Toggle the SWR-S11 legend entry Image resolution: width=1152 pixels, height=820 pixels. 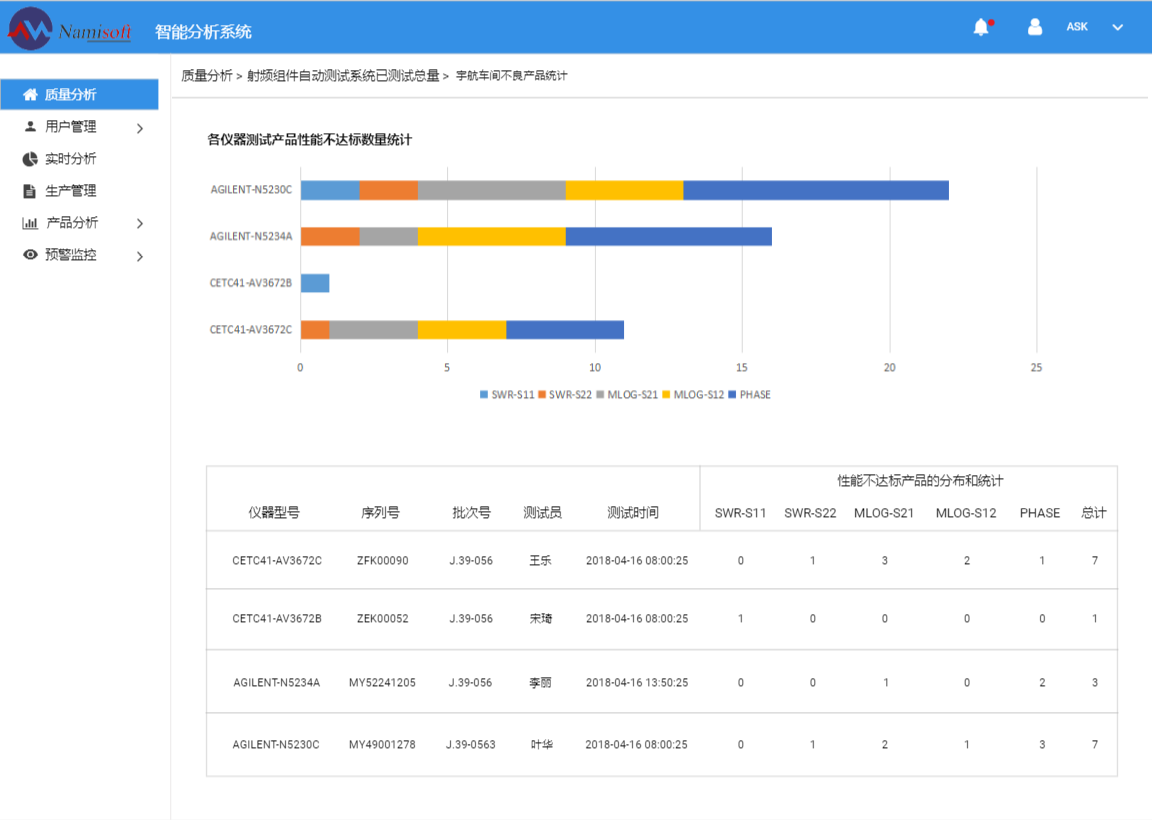[x=507, y=395]
